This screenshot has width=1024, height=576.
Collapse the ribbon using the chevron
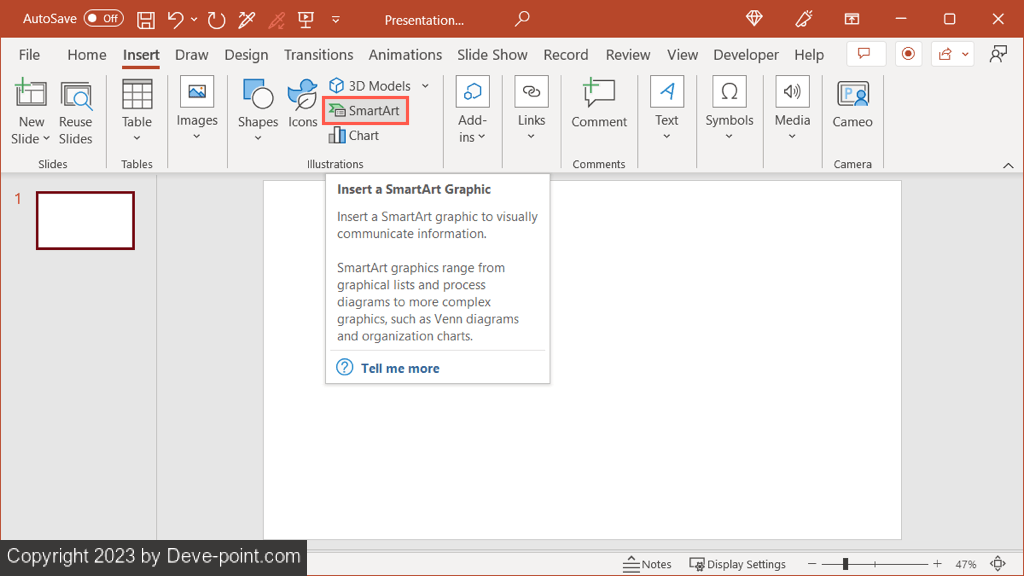pyautogui.click(x=1005, y=164)
